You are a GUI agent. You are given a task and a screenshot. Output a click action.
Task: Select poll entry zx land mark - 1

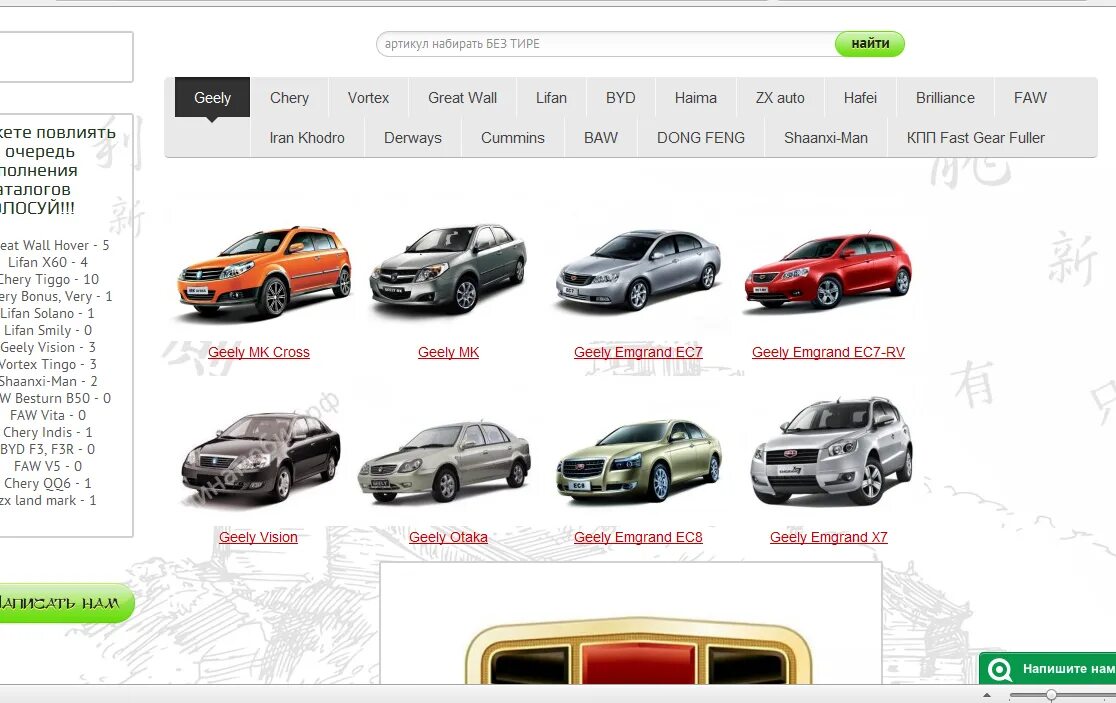pos(48,501)
